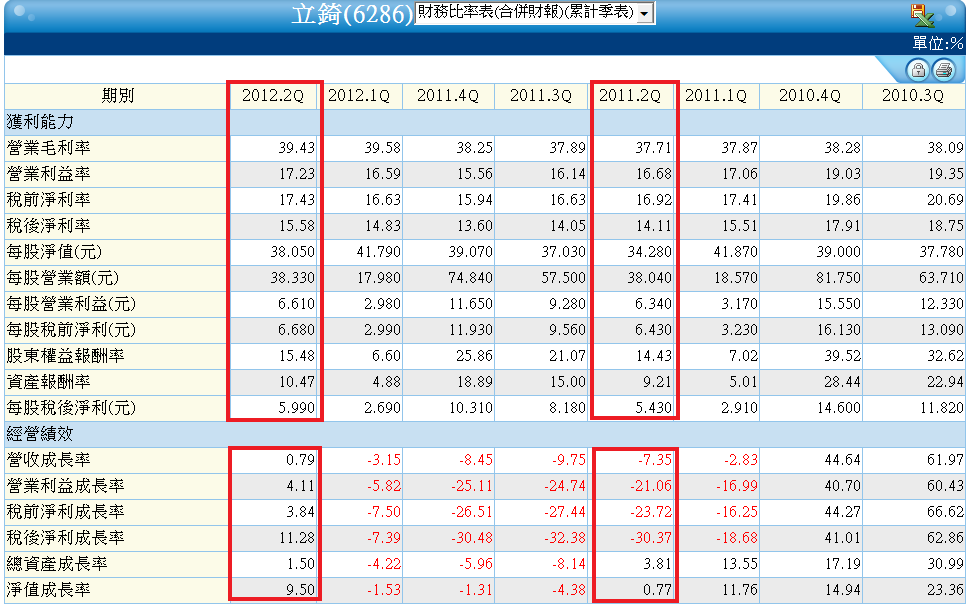Click 38.050 in the 每股淨值(元) row

(293, 251)
